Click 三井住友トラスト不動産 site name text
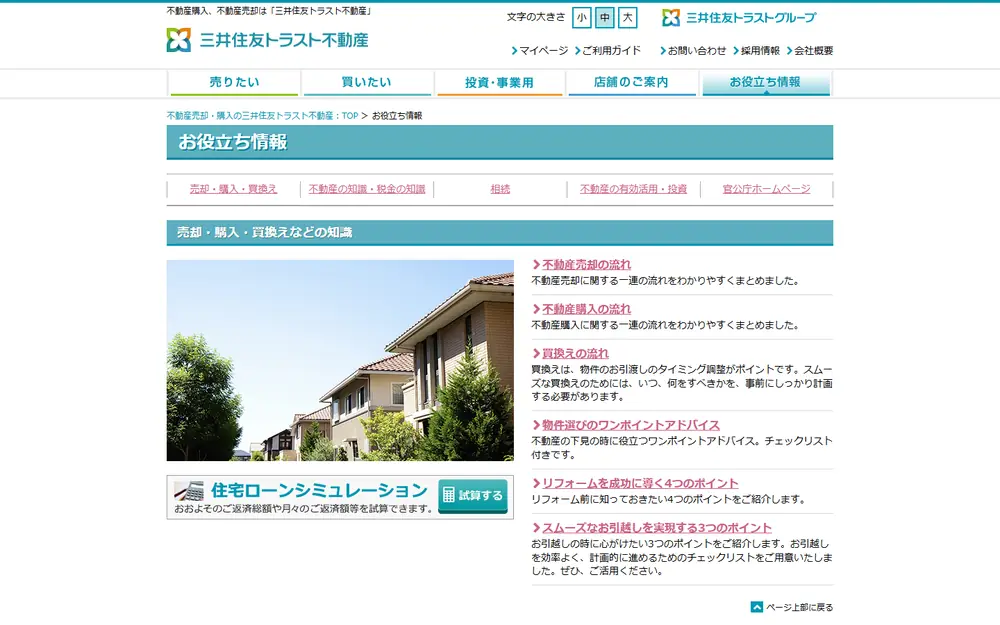This screenshot has width=1000, height=625. tap(284, 40)
